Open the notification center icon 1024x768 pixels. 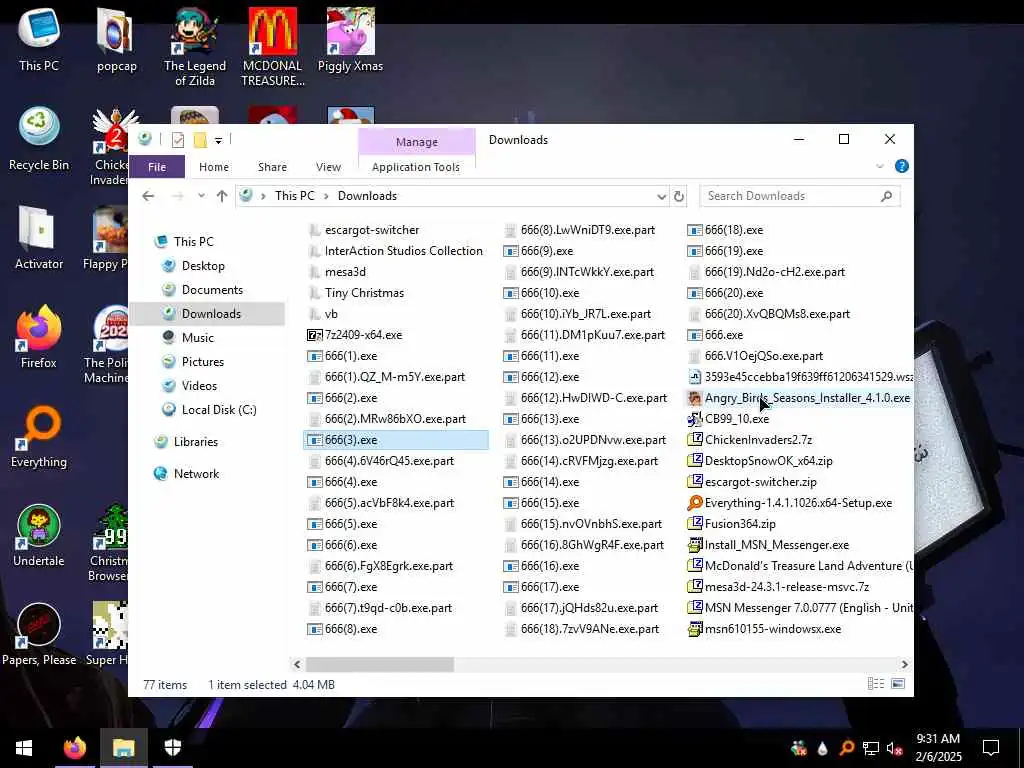(x=991, y=748)
